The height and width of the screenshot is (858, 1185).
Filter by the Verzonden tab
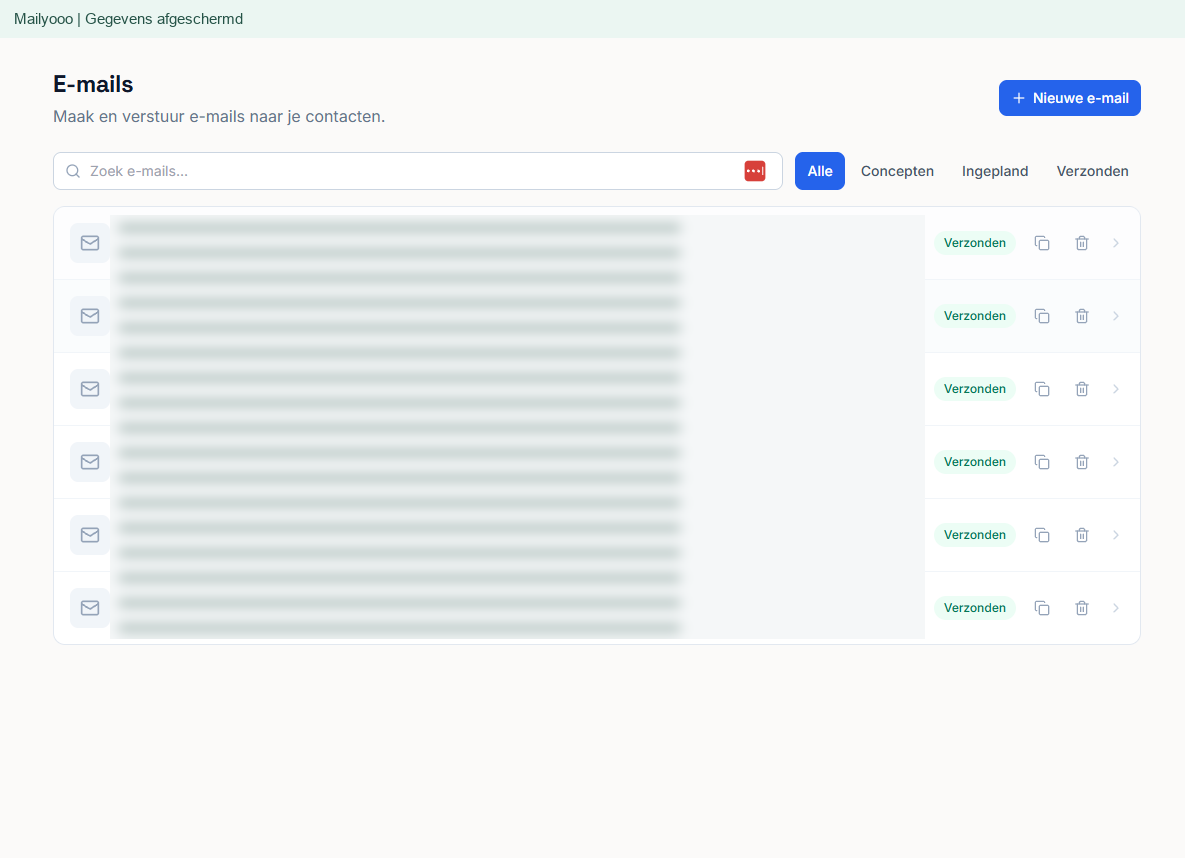pos(1092,171)
